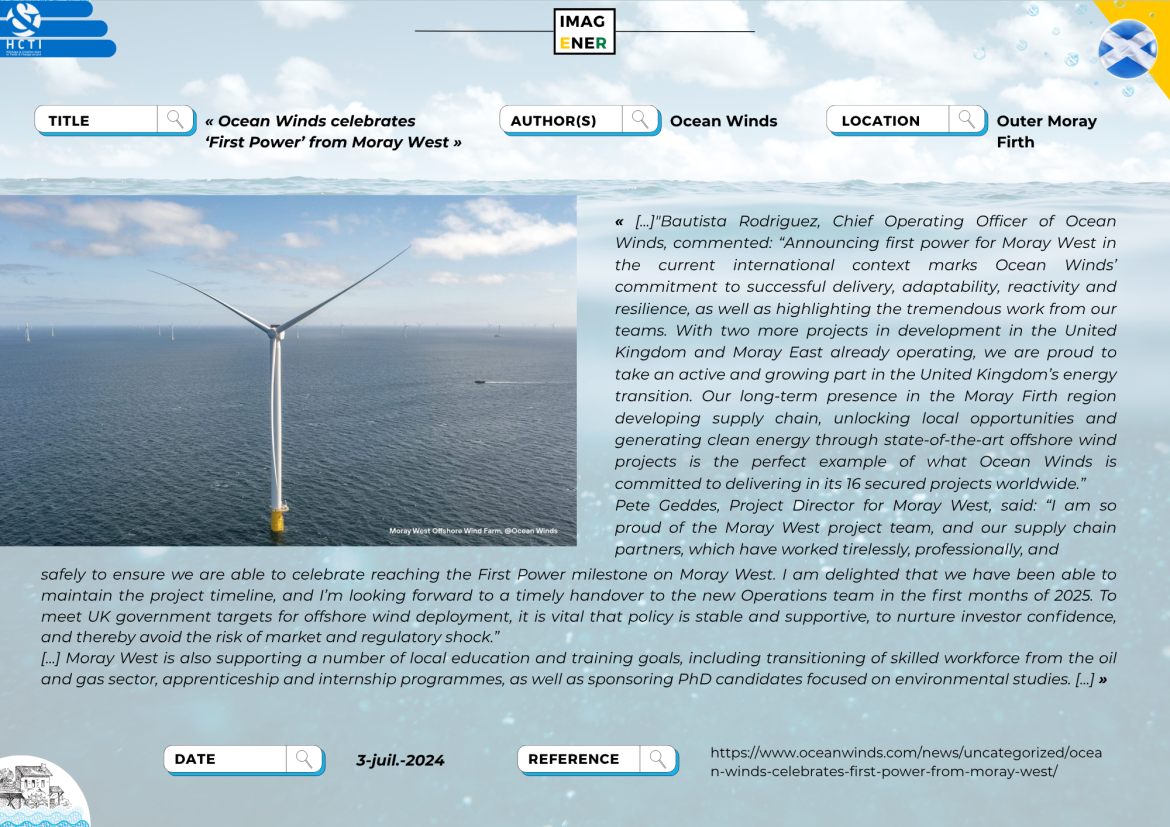Screen dimensions: 1170x827
Task: Click the sentence starting 'Pete Geddes, Project Director'
Action: [866, 527]
